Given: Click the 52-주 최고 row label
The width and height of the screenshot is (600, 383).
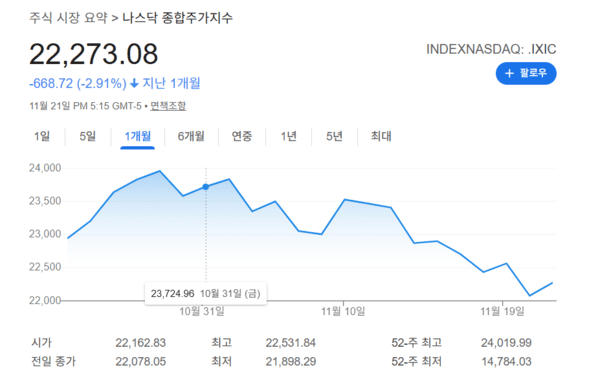Looking at the screenshot, I should (x=416, y=342).
